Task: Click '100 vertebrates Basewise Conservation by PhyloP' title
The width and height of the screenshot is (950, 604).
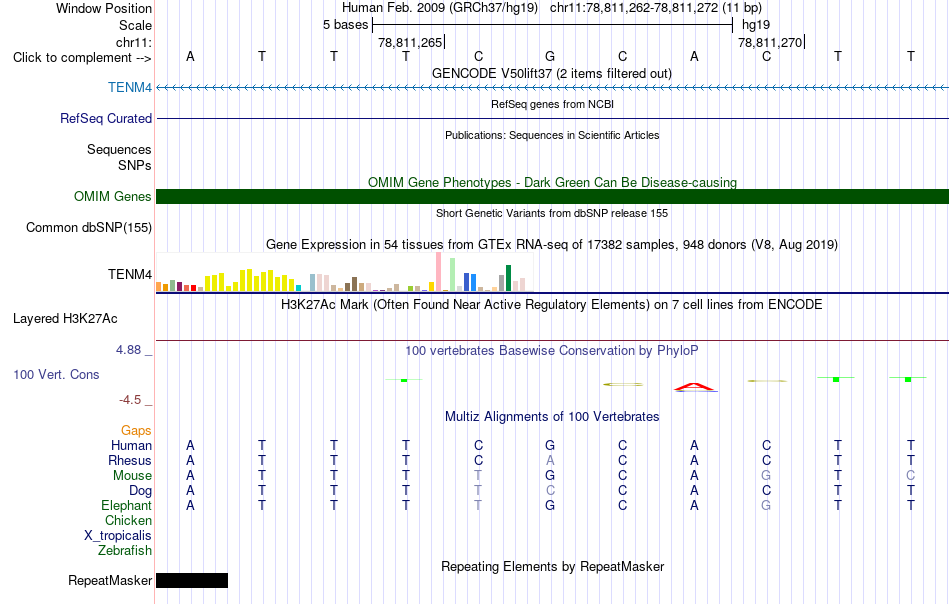Action: (552, 350)
